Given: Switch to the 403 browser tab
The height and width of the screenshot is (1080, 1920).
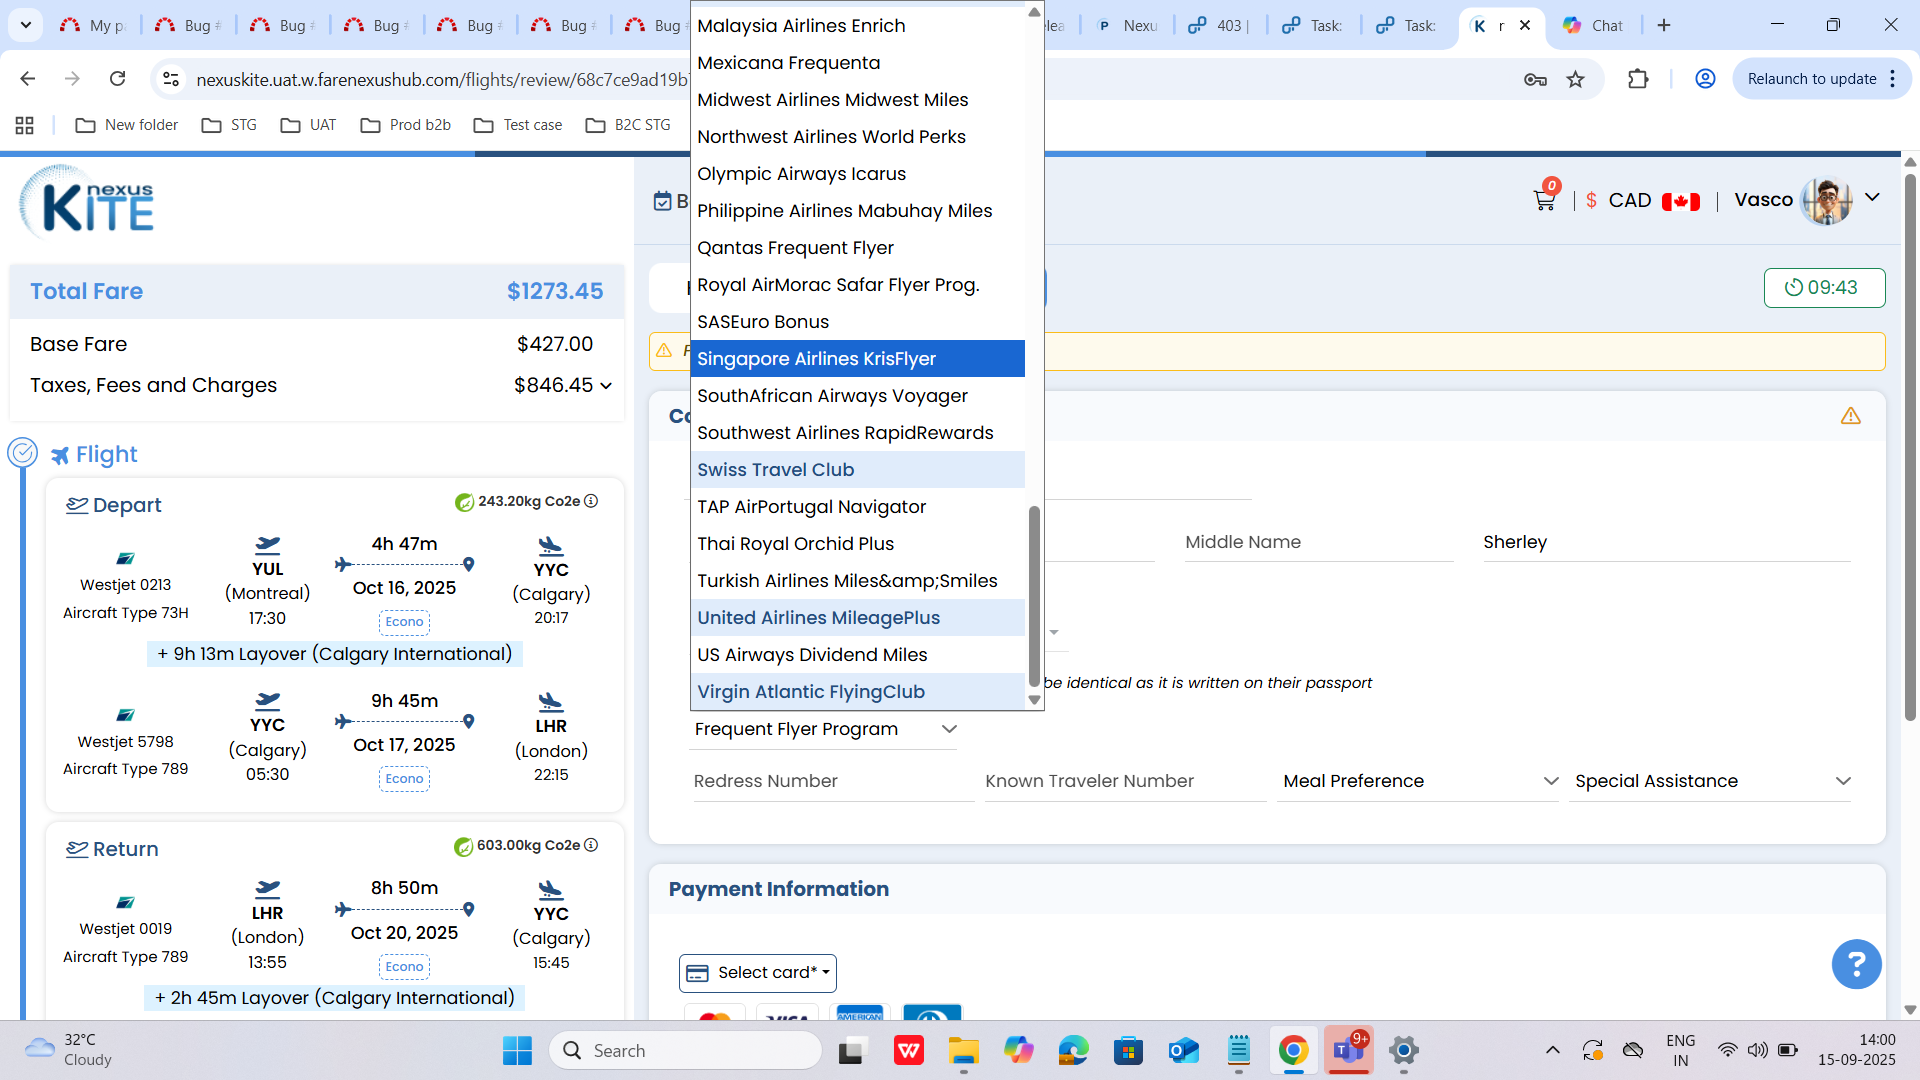Looking at the screenshot, I should (x=1217, y=25).
